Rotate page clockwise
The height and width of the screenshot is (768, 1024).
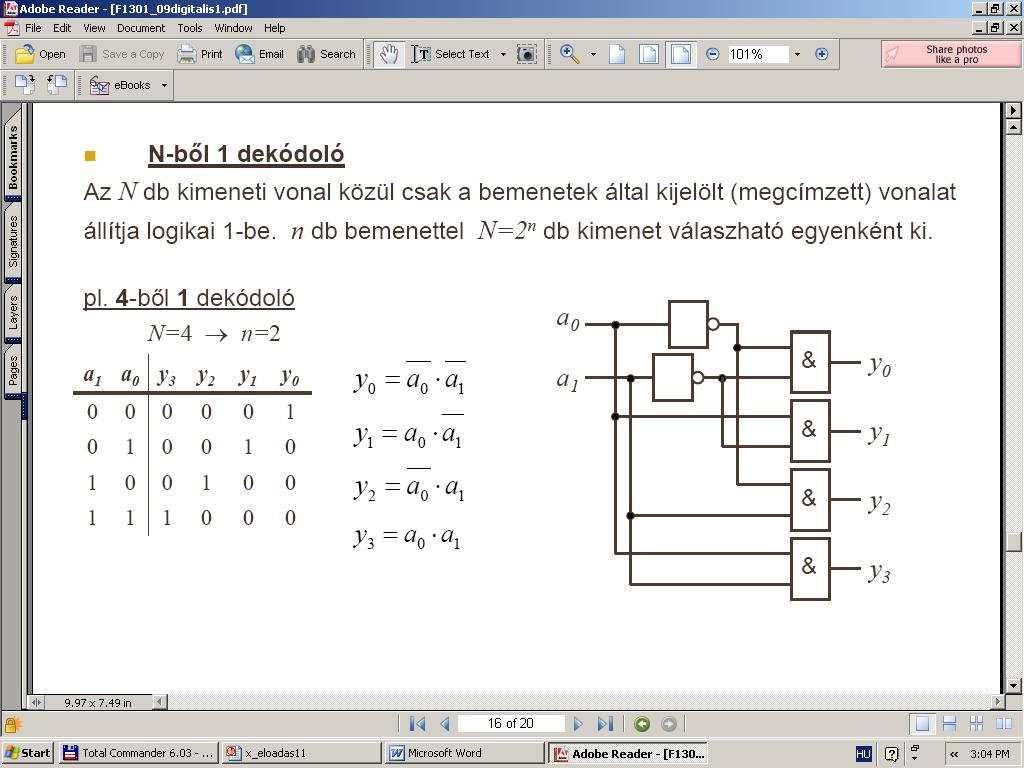25,85
